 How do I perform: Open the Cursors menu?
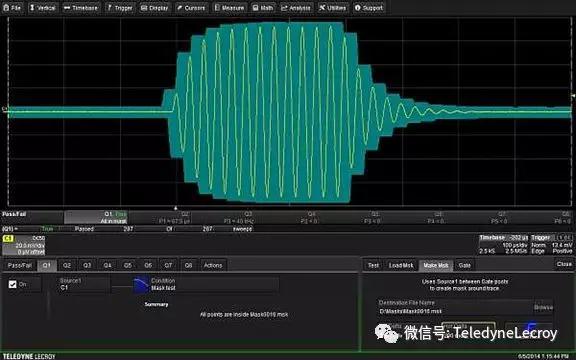[191, 8]
